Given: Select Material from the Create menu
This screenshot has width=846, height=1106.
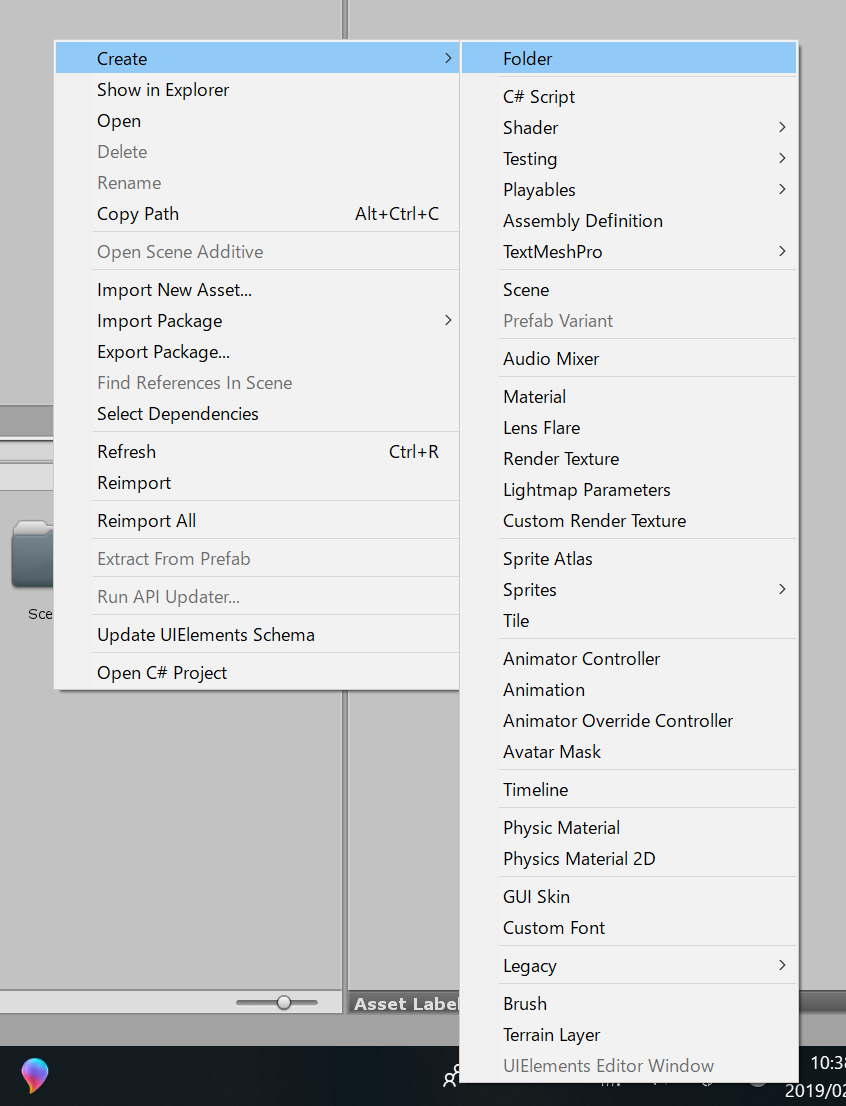Looking at the screenshot, I should point(535,397).
